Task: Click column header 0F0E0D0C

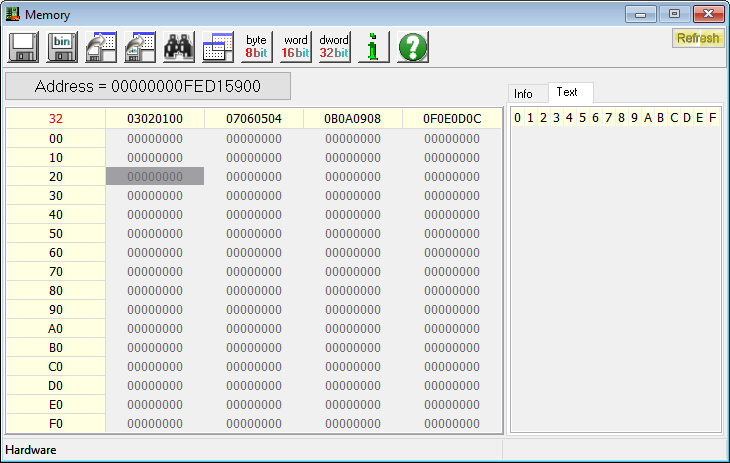Action: coord(452,119)
